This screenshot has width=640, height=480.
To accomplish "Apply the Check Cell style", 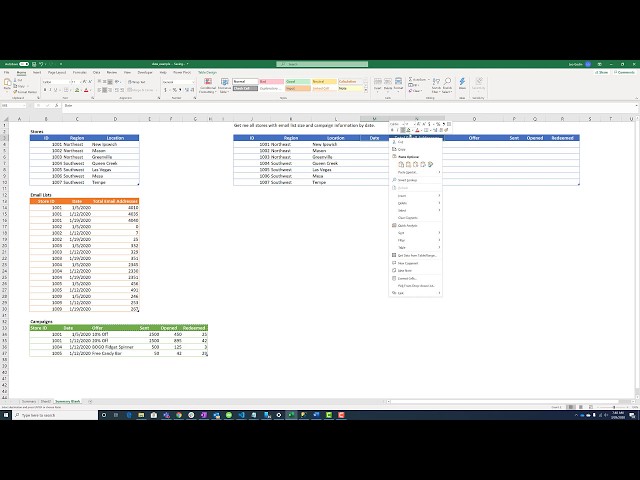I will pos(245,88).
